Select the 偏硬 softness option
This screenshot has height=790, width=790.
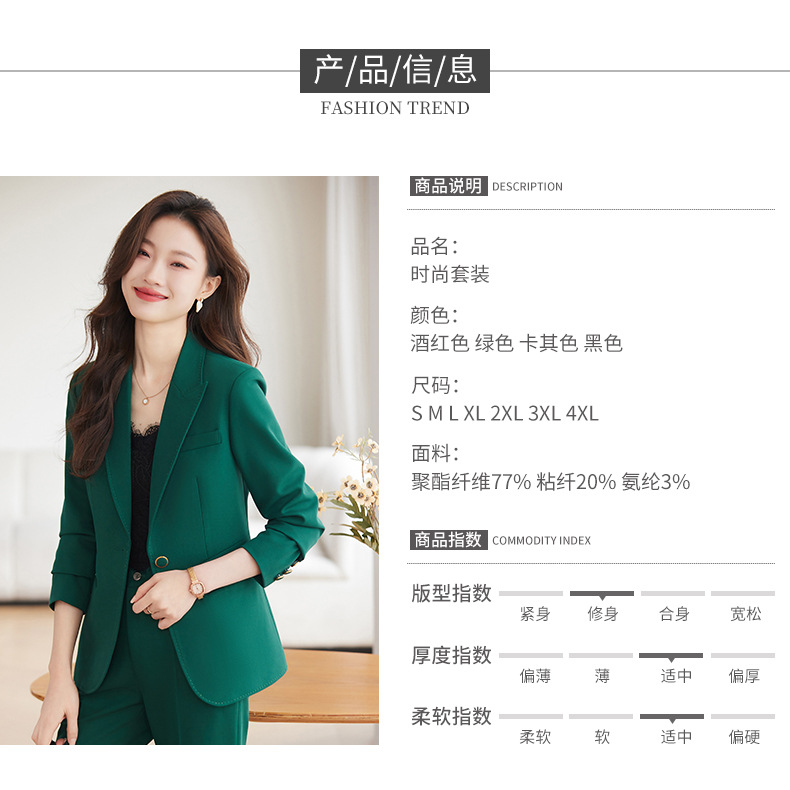tap(744, 737)
